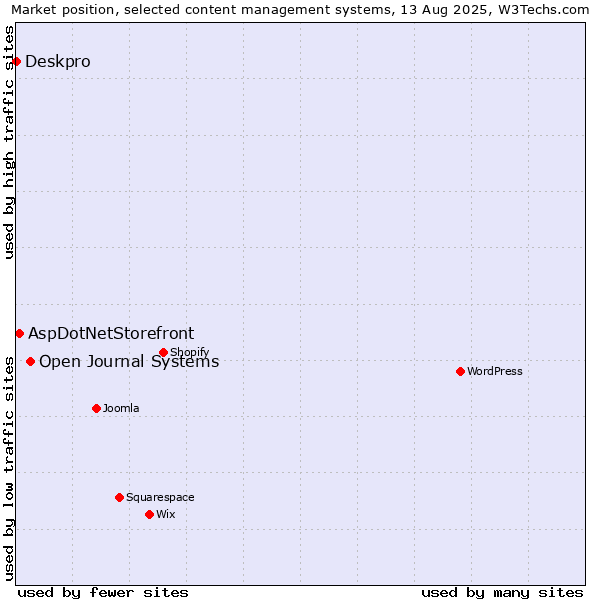Click the 'used by high traffic sites' axis label
Viewport: 600px width, 600px height.
tap(9, 142)
